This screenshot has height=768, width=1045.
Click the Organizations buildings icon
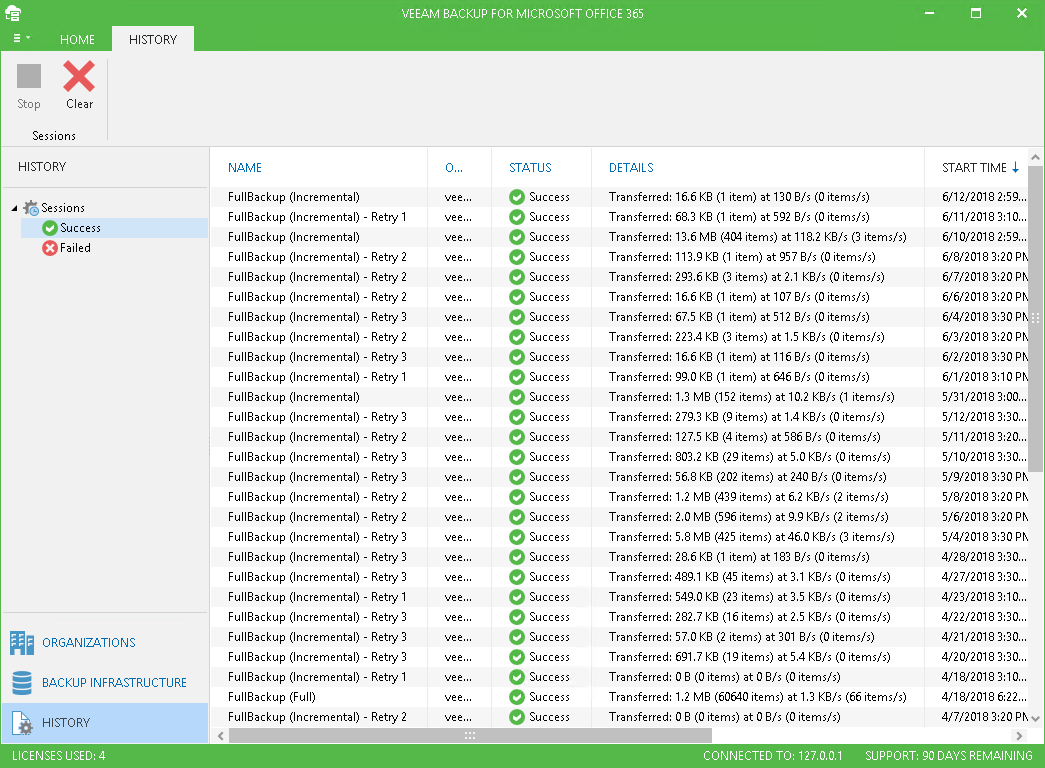[22, 643]
